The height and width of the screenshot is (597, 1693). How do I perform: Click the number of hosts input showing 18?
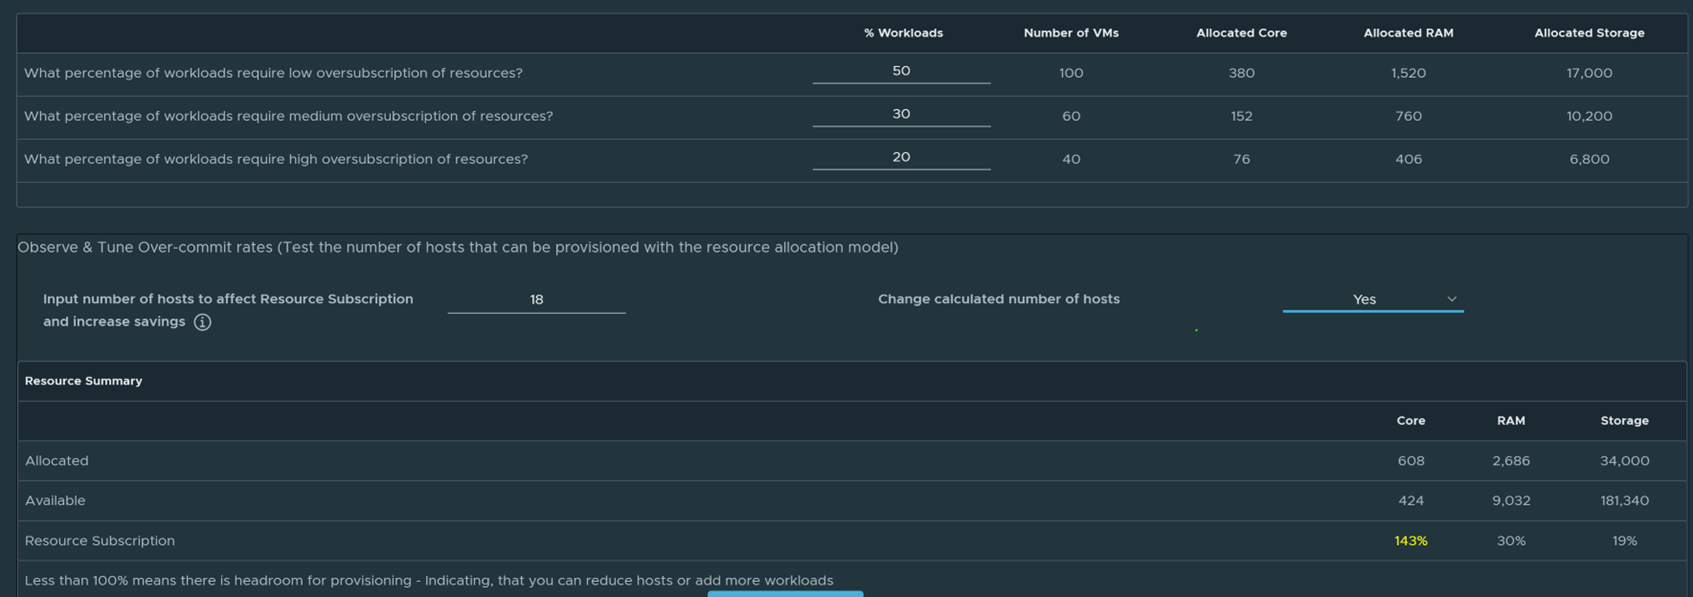coord(537,299)
